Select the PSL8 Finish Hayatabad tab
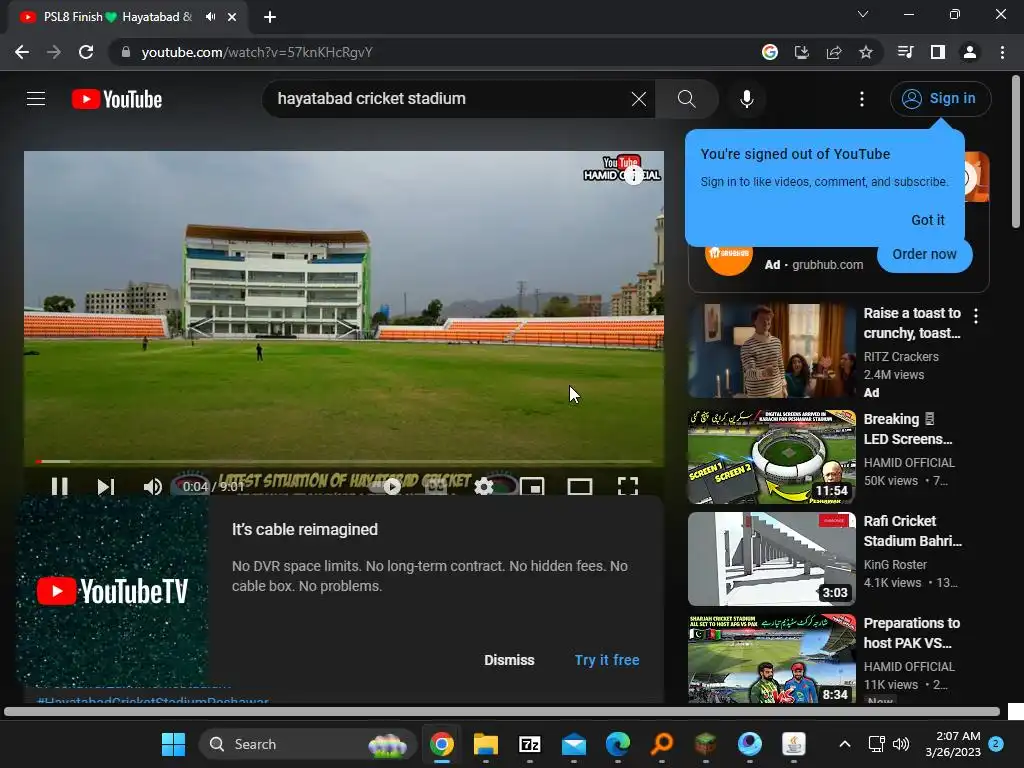This screenshot has height=768, width=1024. point(128,18)
